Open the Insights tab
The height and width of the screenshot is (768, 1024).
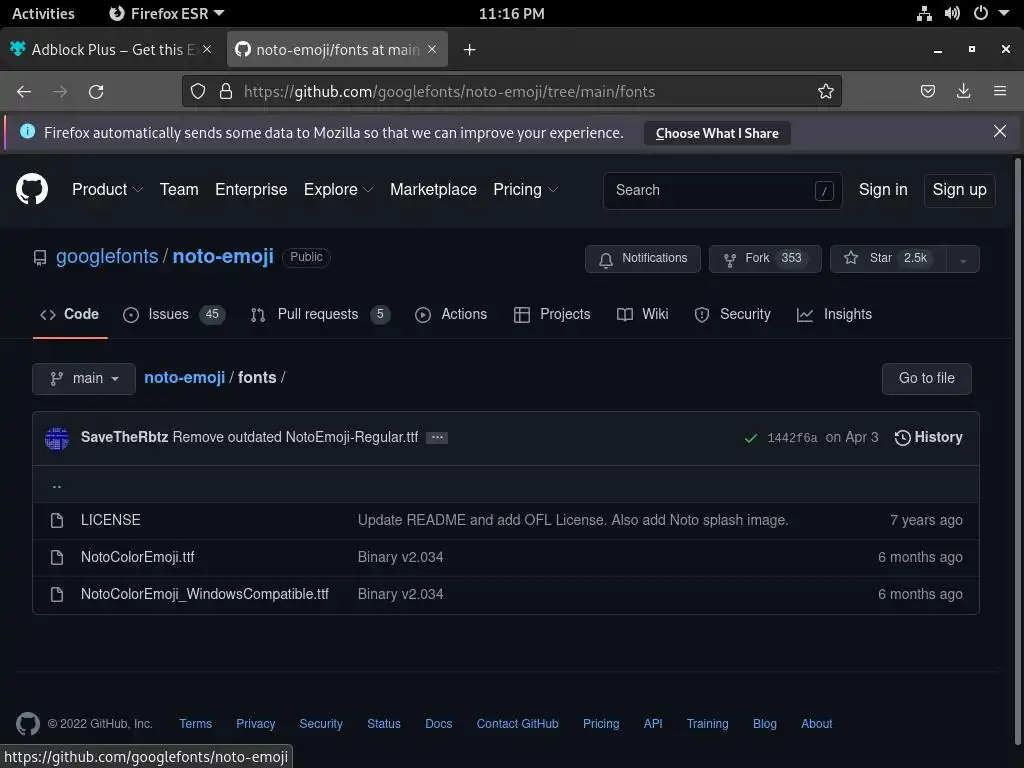click(x=835, y=314)
